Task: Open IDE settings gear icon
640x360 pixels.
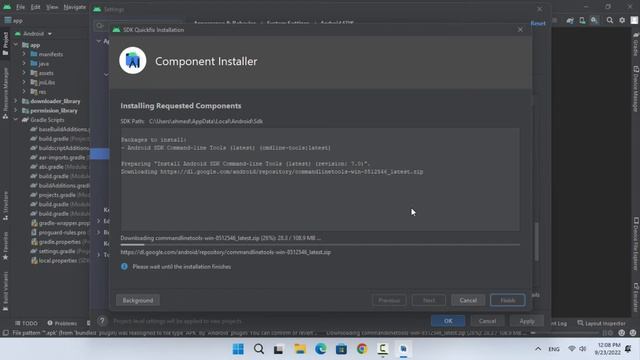Action: coord(622,20)
